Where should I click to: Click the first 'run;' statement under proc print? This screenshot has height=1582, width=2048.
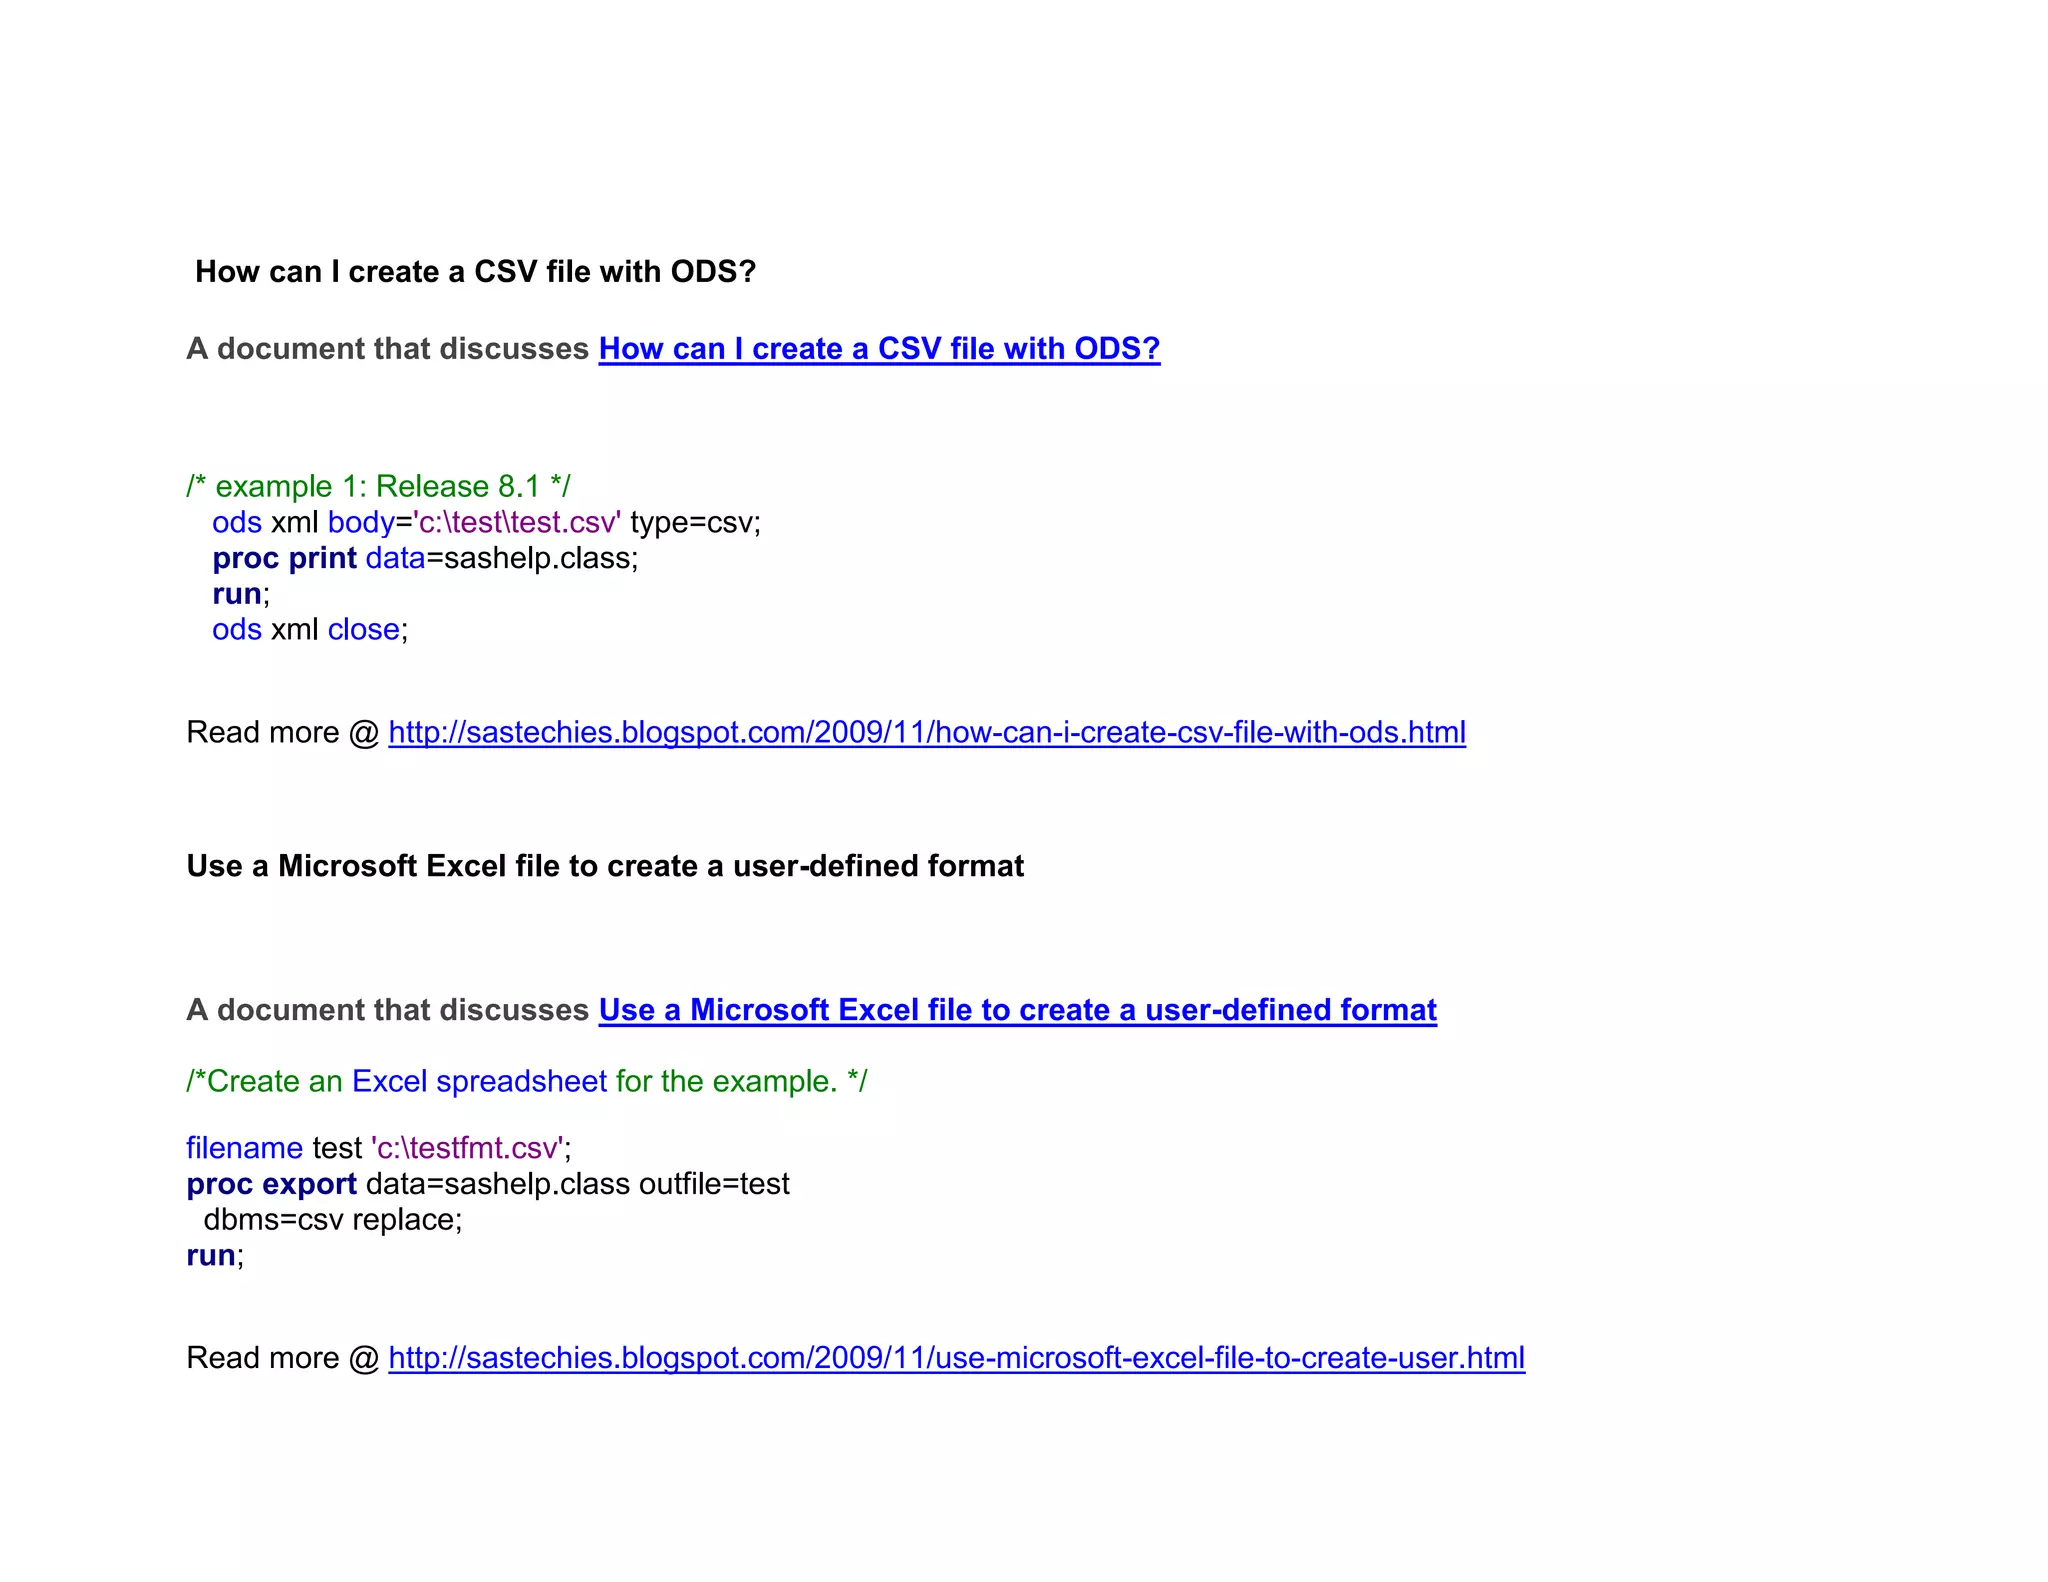240,594
